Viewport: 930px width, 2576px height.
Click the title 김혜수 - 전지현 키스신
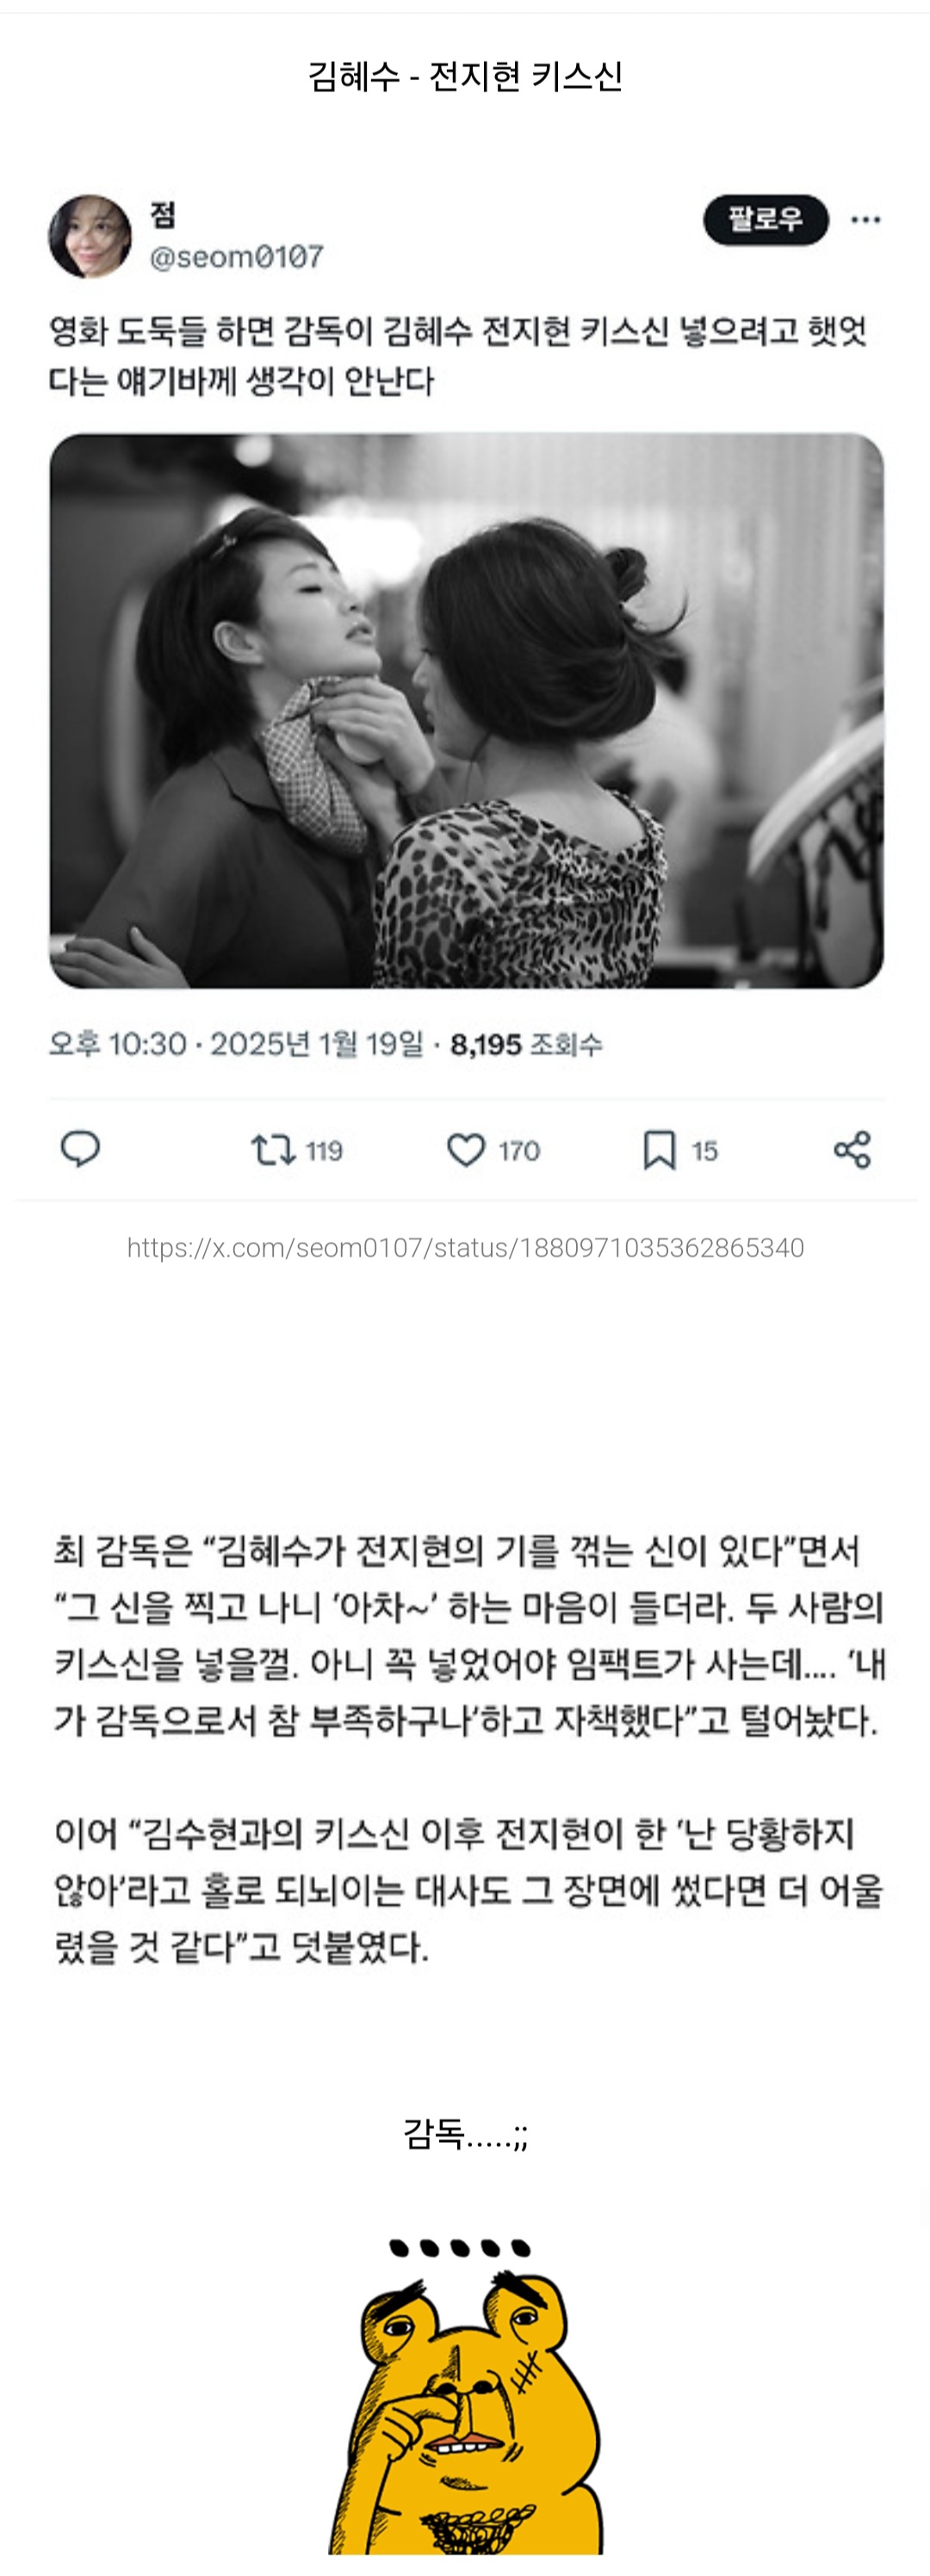pos(465,76)
